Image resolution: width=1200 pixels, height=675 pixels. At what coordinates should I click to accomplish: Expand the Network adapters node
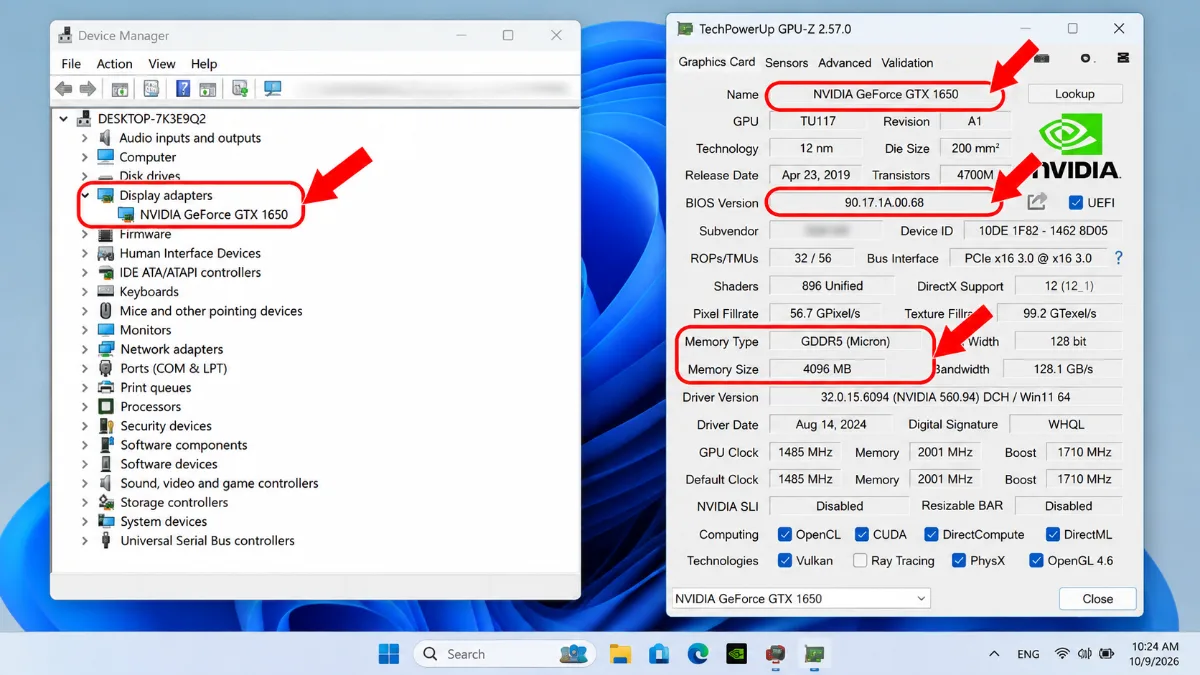click(x=85, y=349)
